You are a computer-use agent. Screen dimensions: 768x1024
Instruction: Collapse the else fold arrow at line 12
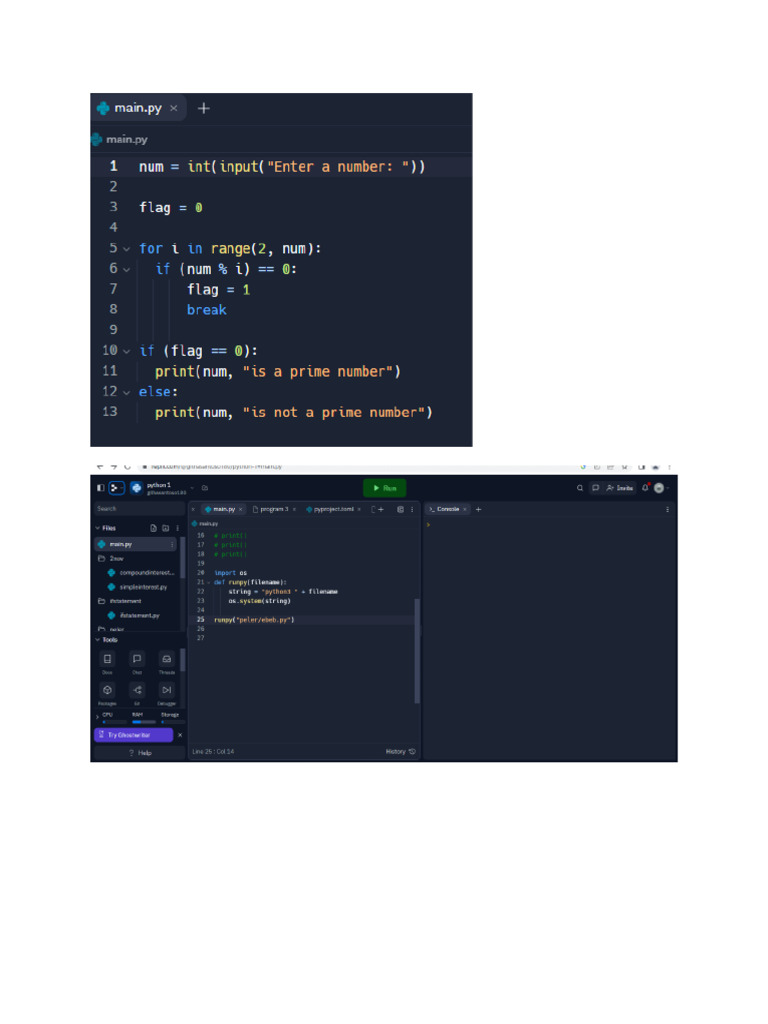point(127,392)
